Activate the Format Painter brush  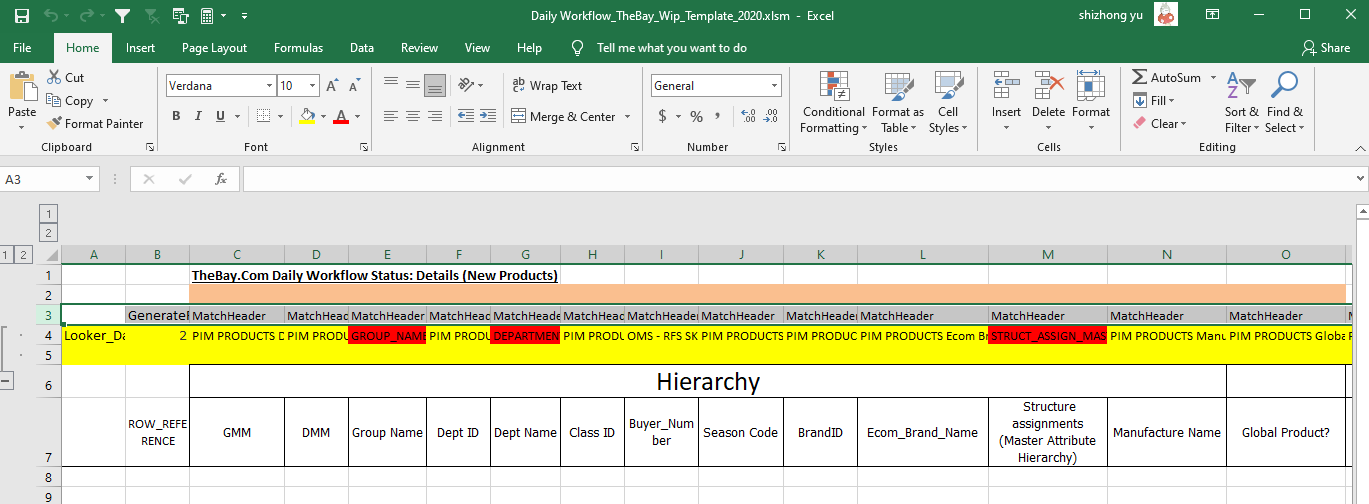point(95,124)
